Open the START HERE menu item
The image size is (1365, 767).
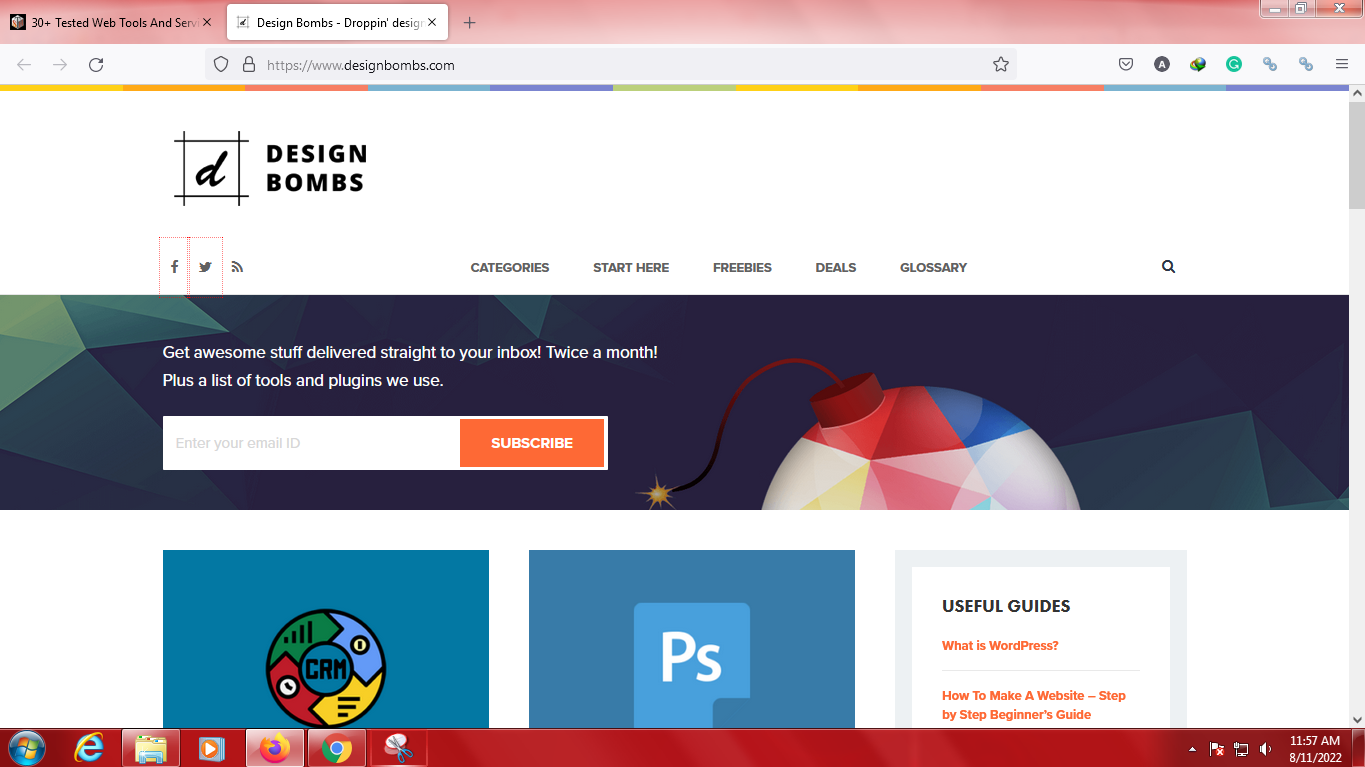pos(631,267)
